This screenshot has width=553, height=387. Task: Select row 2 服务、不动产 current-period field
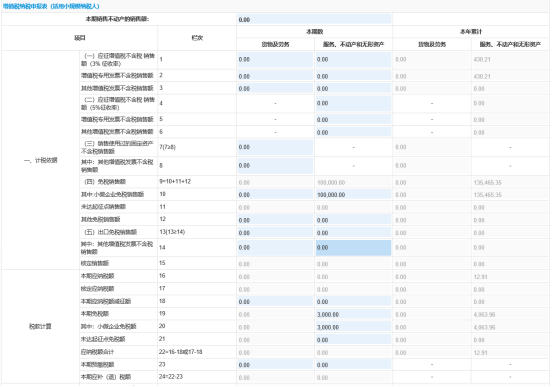tap(353, 76)
